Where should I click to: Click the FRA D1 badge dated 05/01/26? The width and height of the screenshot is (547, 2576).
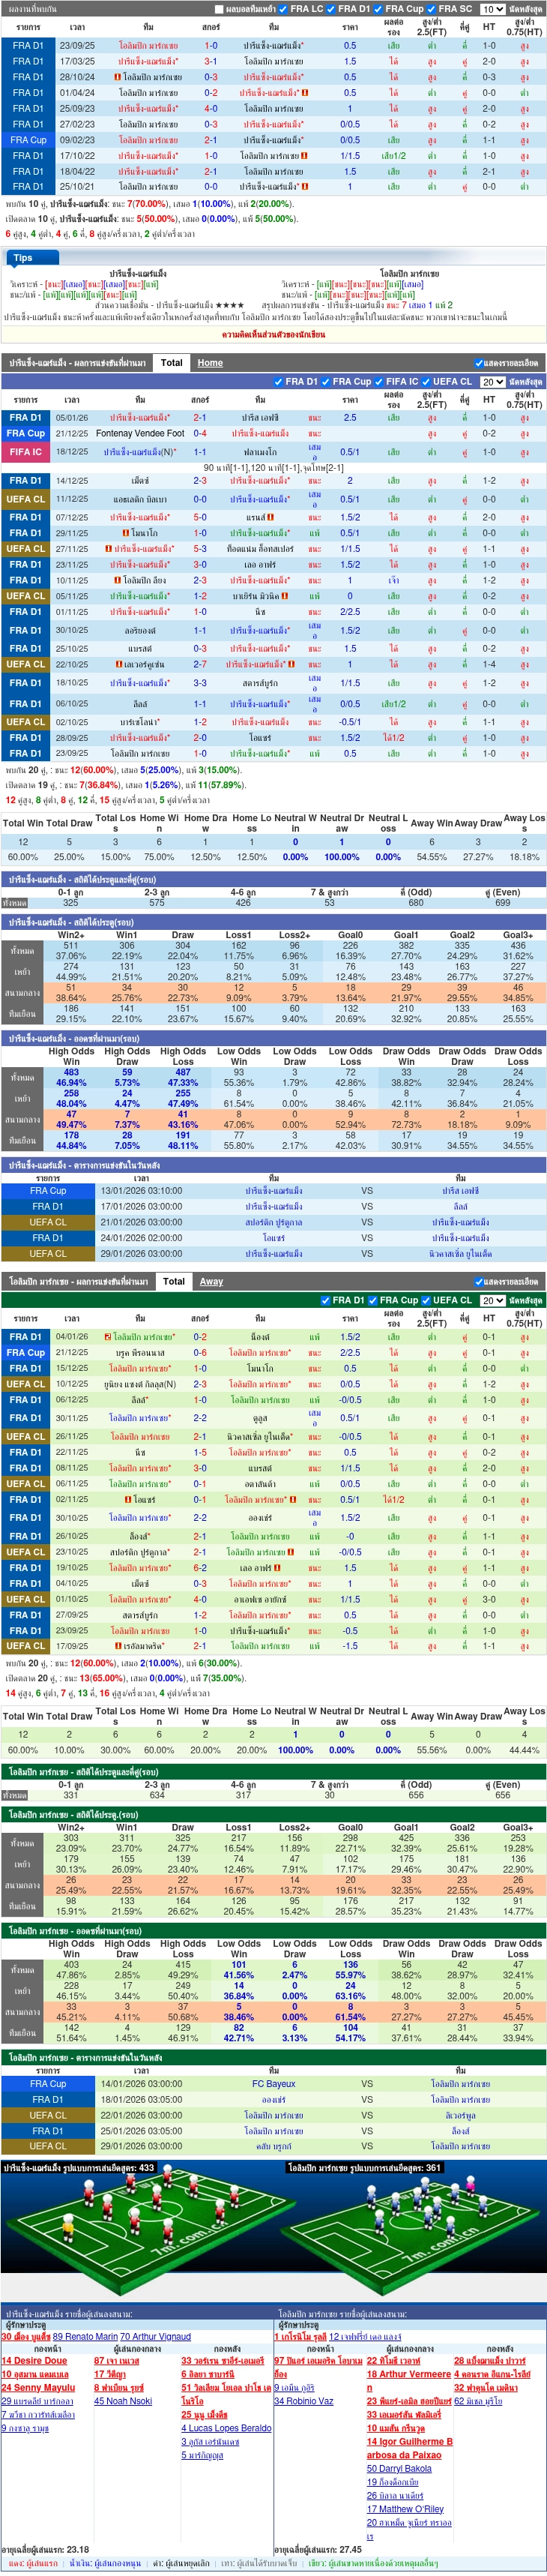[x=26, y=418]
